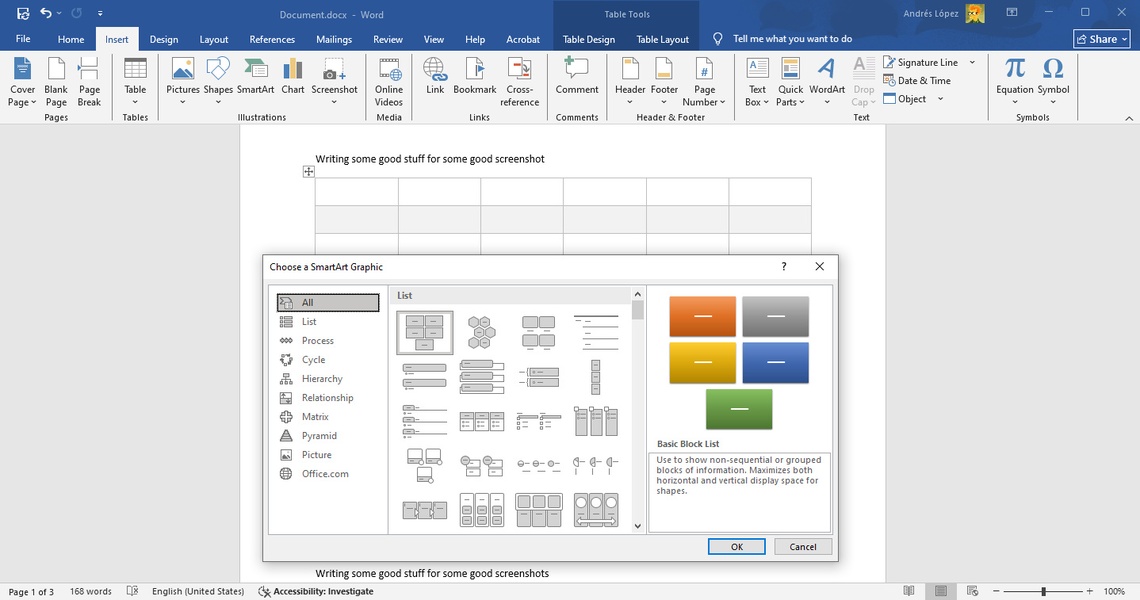Viewport: 1140px width, 600px height.
Task: Click the zoom slider in the status bar
Action: coord(1043,592)
